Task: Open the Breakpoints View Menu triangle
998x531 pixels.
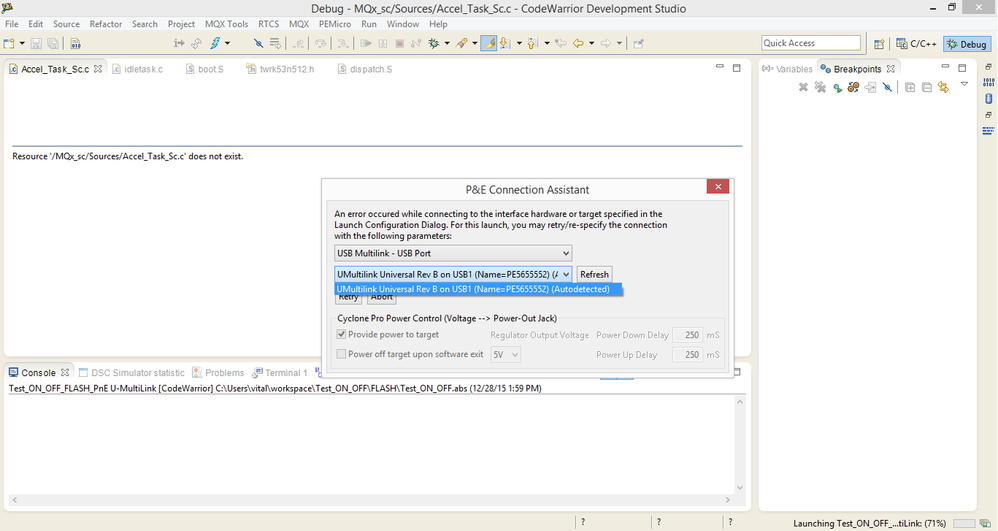Action: point(964,85)
